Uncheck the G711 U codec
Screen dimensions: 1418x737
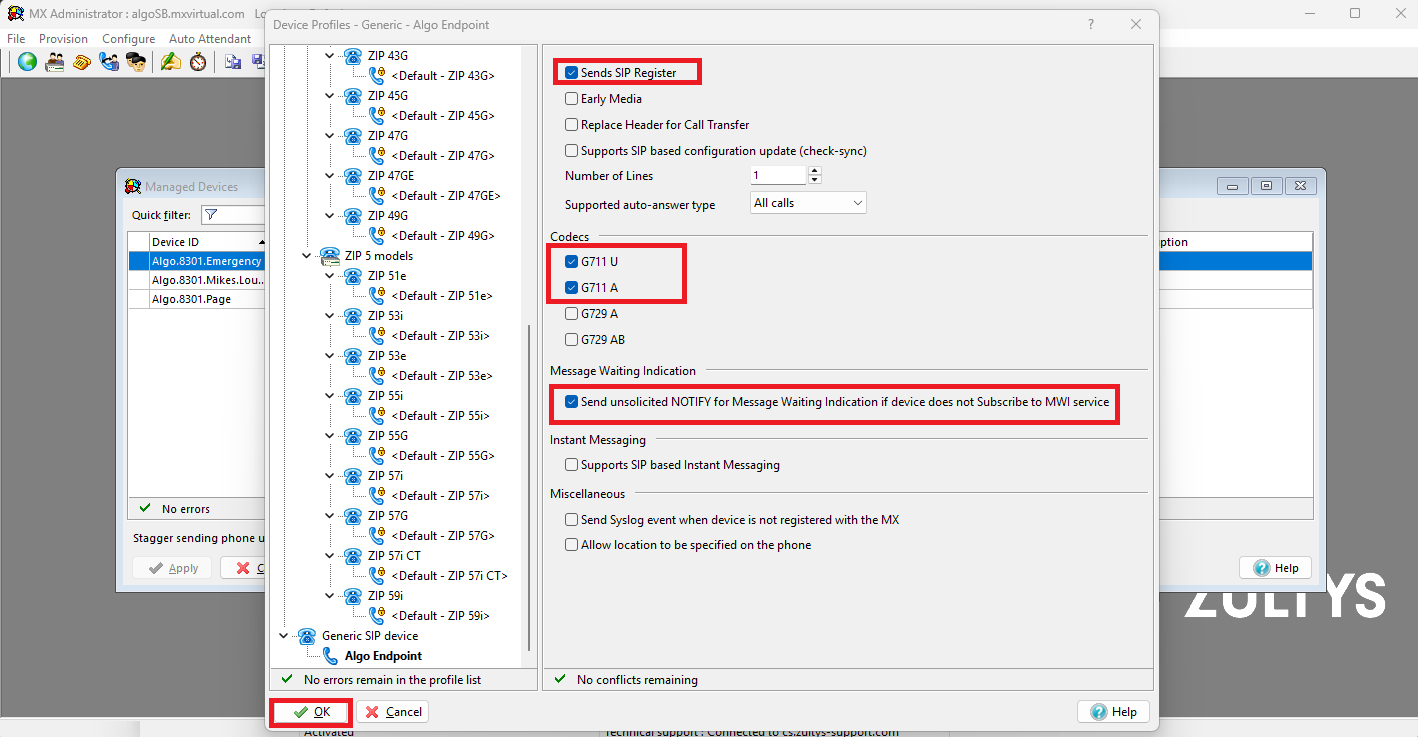tap(571, 262)
